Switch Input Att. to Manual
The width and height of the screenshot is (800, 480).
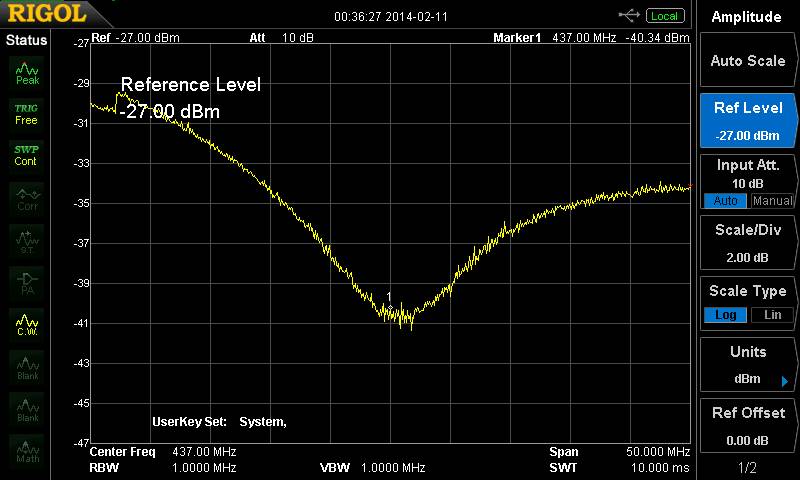[772, 201]
